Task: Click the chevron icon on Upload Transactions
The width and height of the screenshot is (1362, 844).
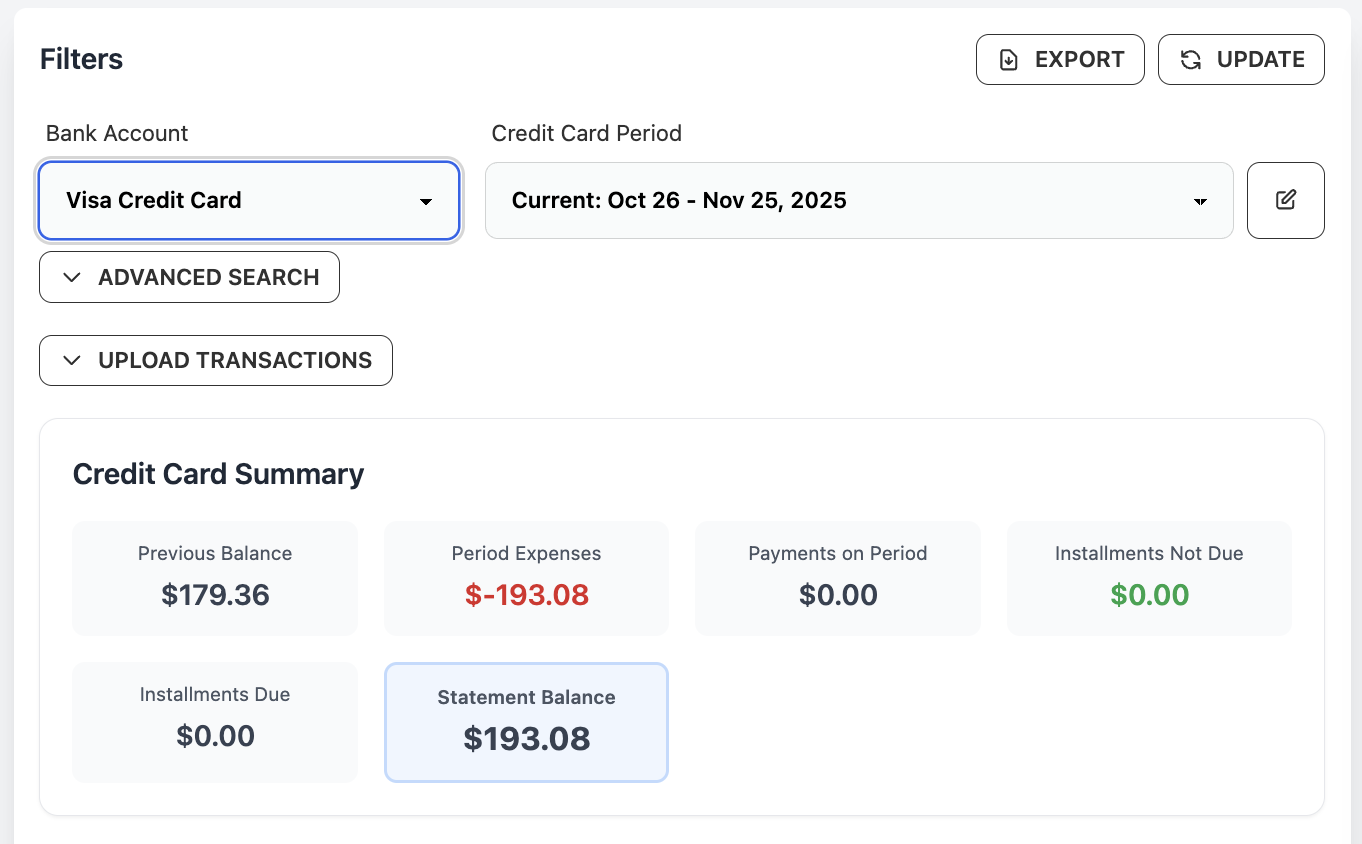Action: pos(71,360)
